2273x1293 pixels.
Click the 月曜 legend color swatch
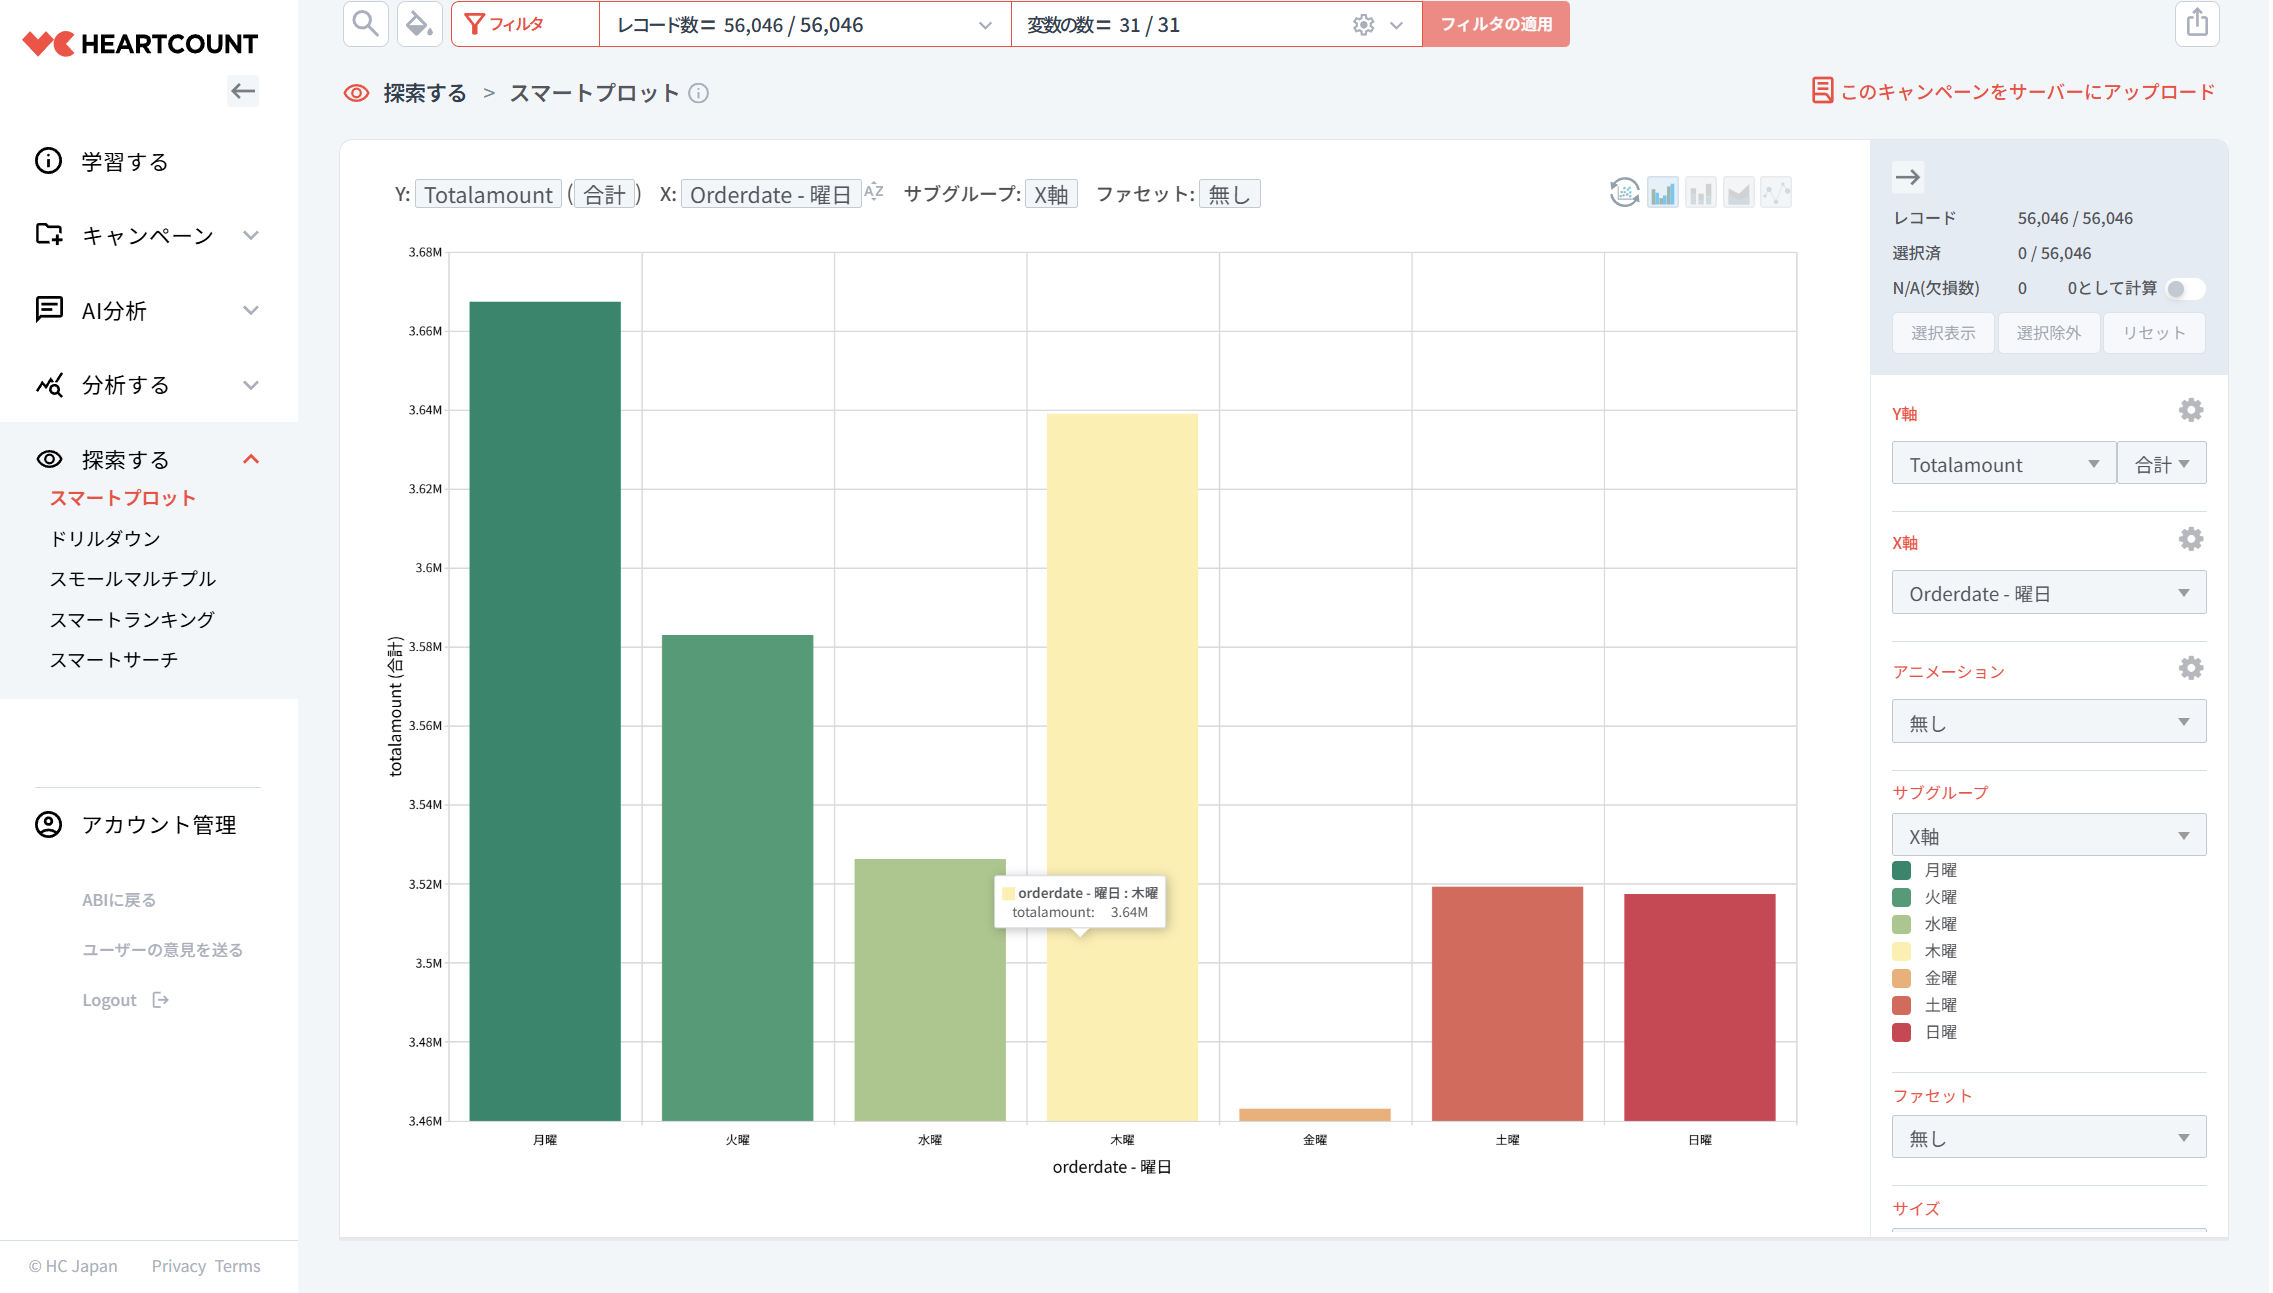coord(1902,870)
